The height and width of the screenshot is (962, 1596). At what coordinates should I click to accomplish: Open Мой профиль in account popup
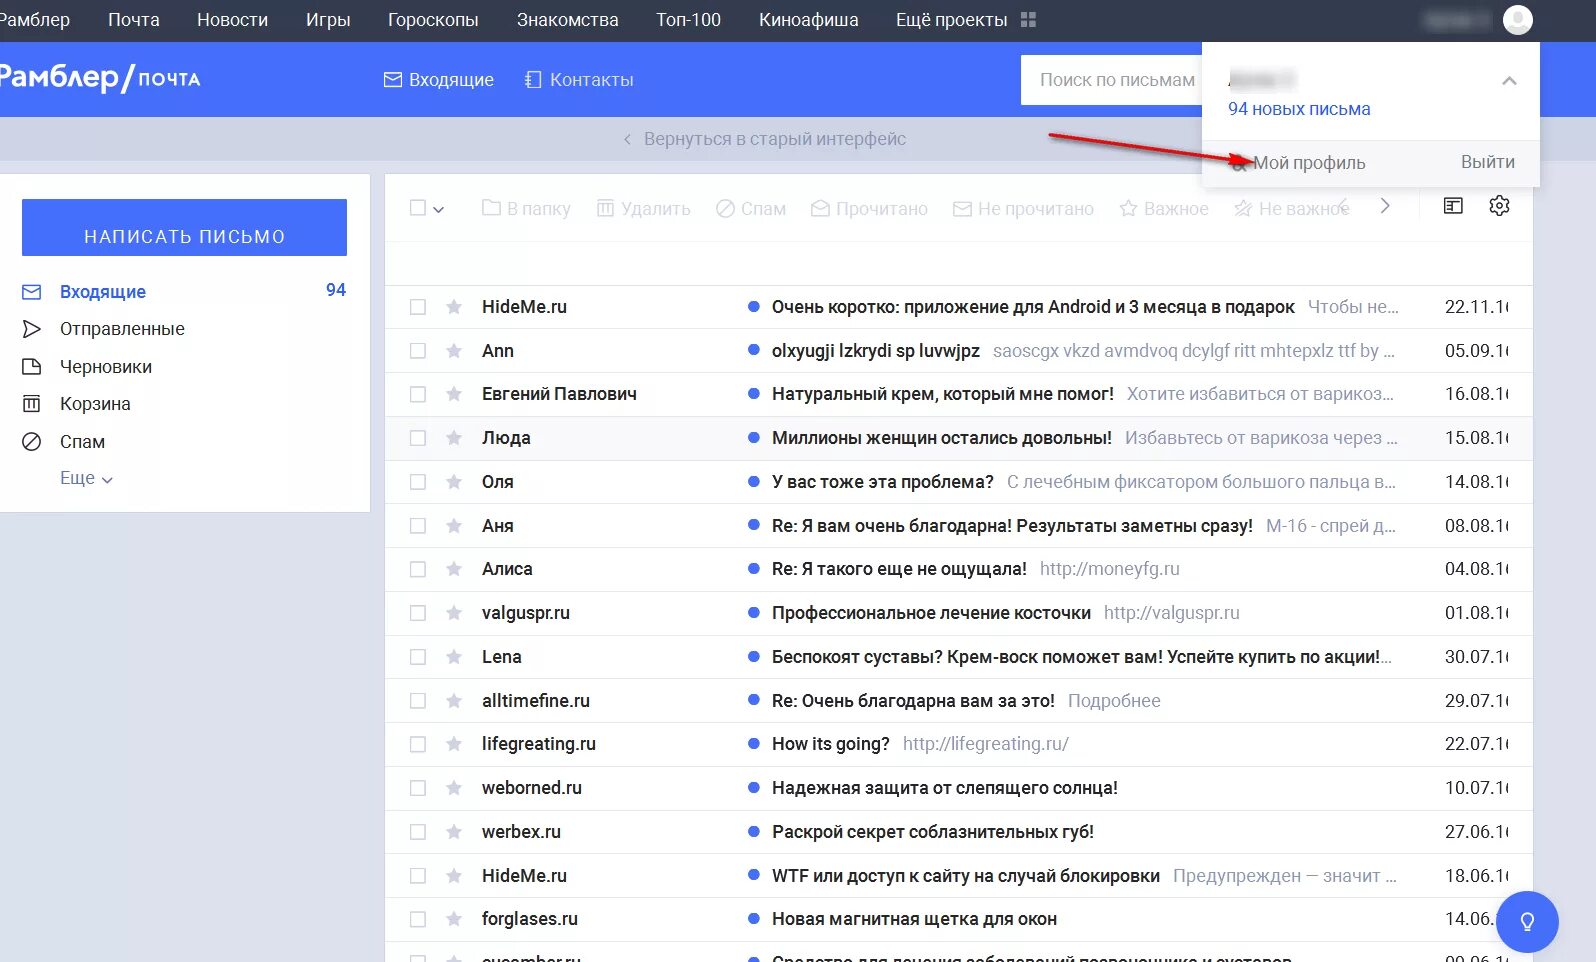tap(1308, 163)
